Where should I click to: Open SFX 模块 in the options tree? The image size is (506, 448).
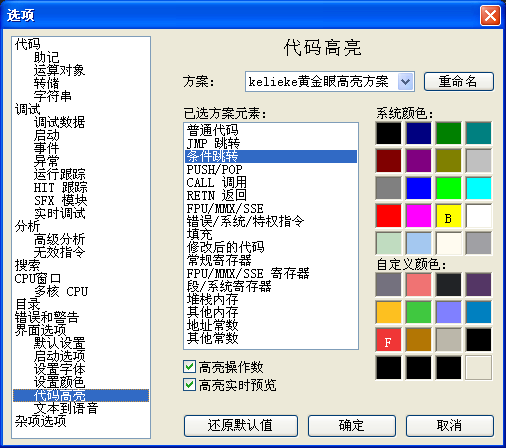point(60,200)
